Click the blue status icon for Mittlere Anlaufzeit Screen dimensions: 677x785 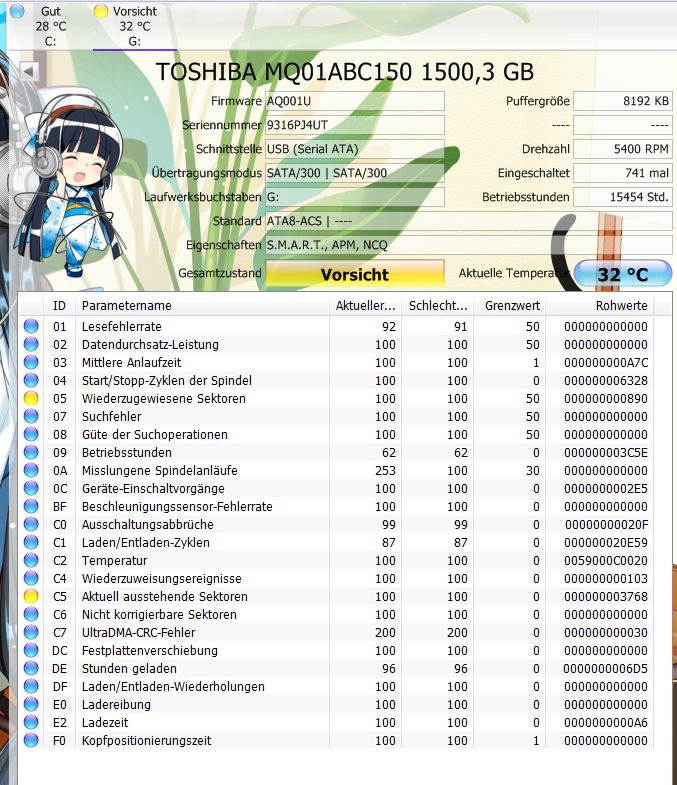click(x=31, y=362)
